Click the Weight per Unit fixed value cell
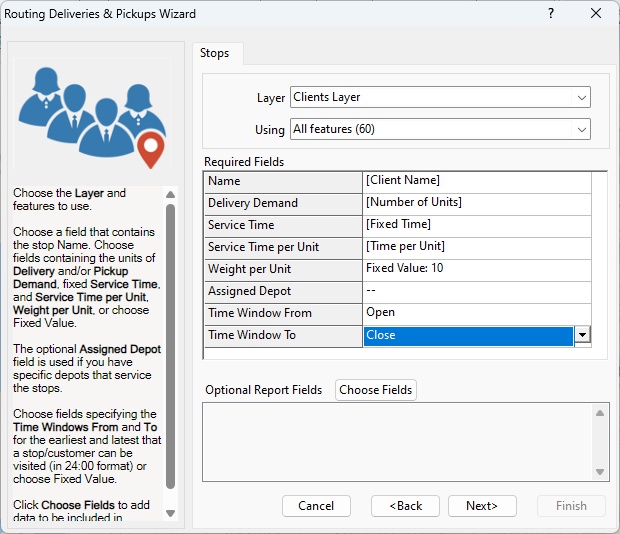The image size is (620, 534). coord(477,269)
